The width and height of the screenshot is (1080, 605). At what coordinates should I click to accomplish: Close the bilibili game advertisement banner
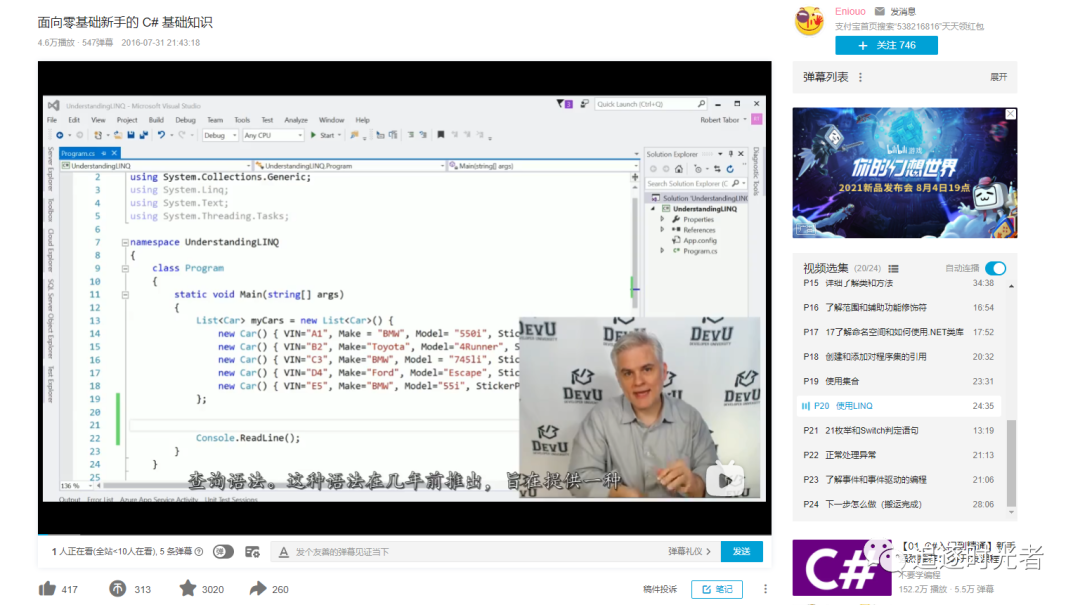(x=1010, y=114)
